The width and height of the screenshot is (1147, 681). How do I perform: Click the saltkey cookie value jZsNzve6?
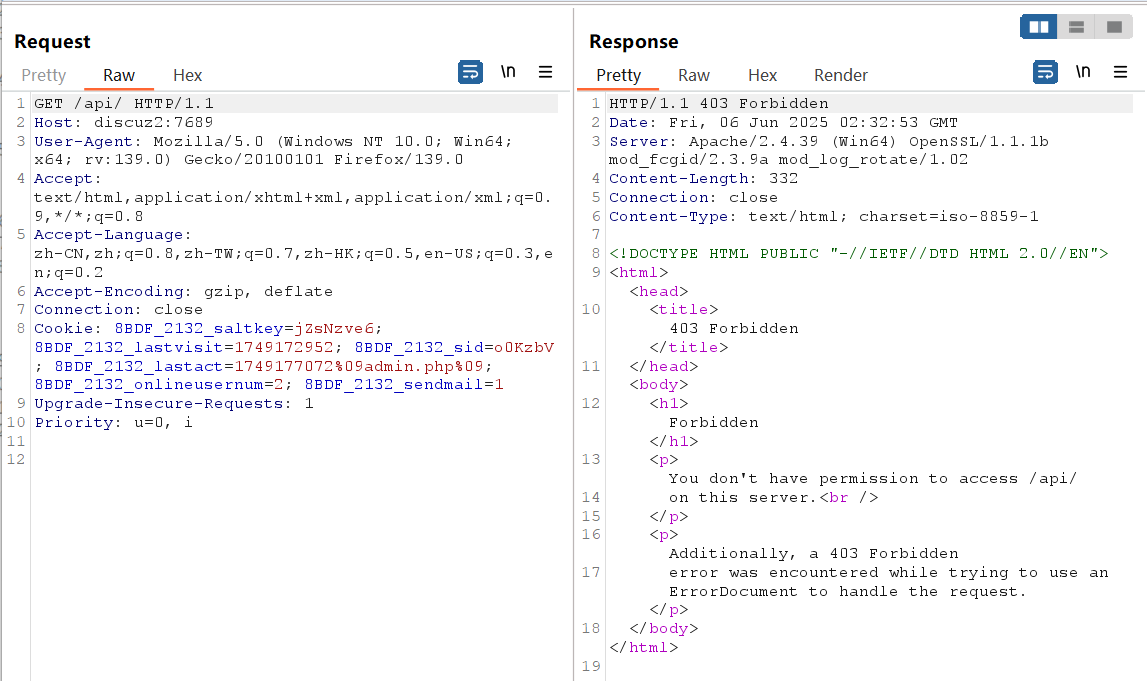click(334, 328)
